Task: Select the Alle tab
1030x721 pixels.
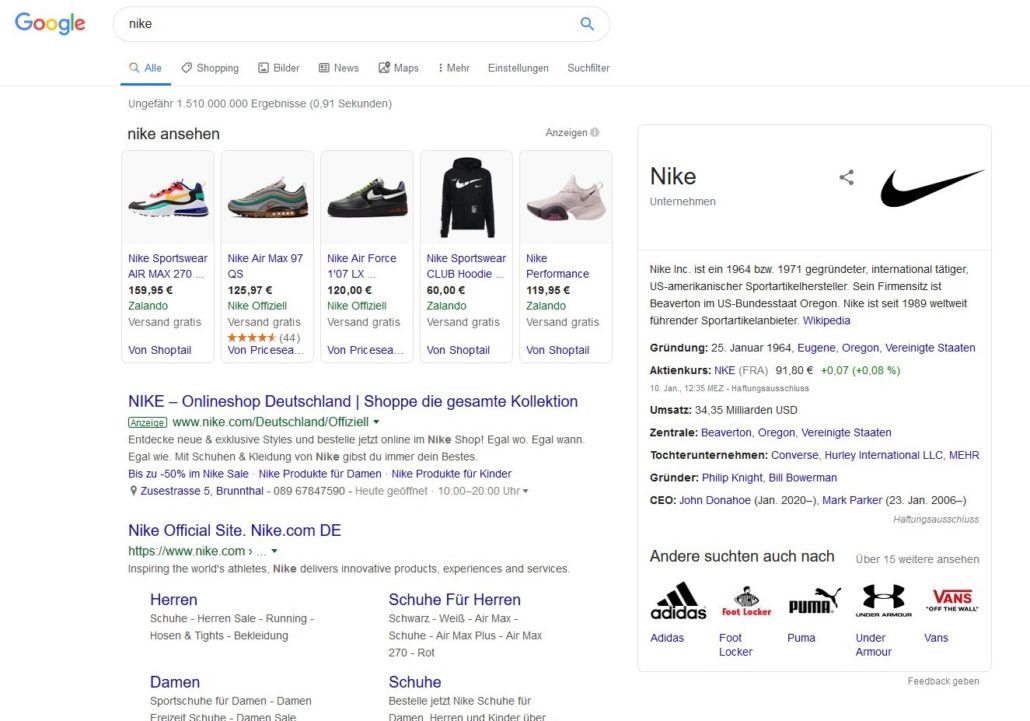Action: tap(145, 68)
